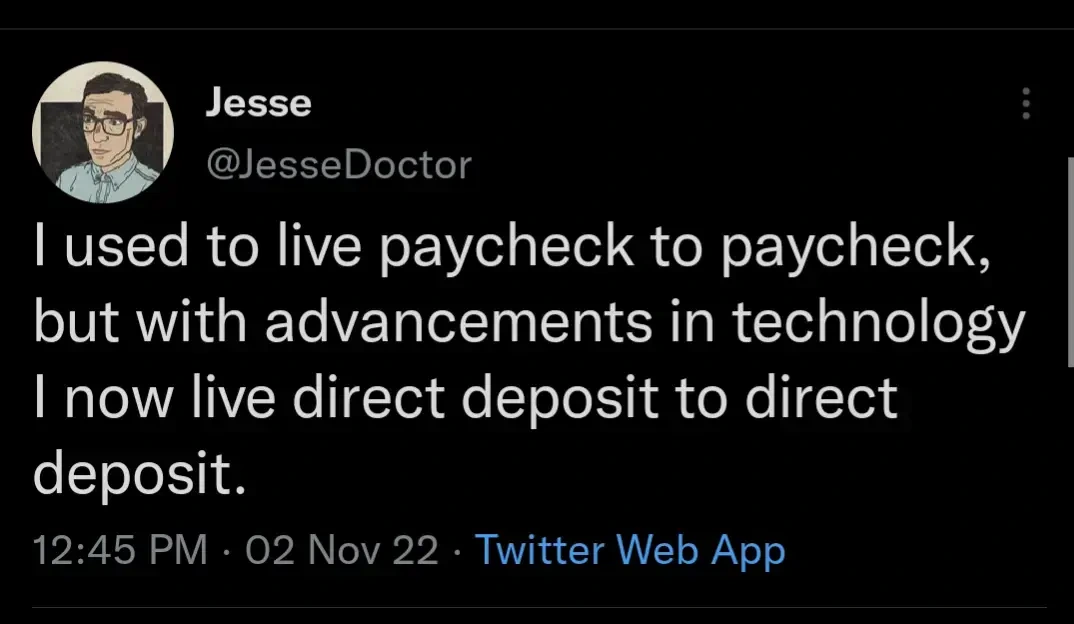Click the Twitter Web App source link
1074x624 pixels.
coord(630,551)
